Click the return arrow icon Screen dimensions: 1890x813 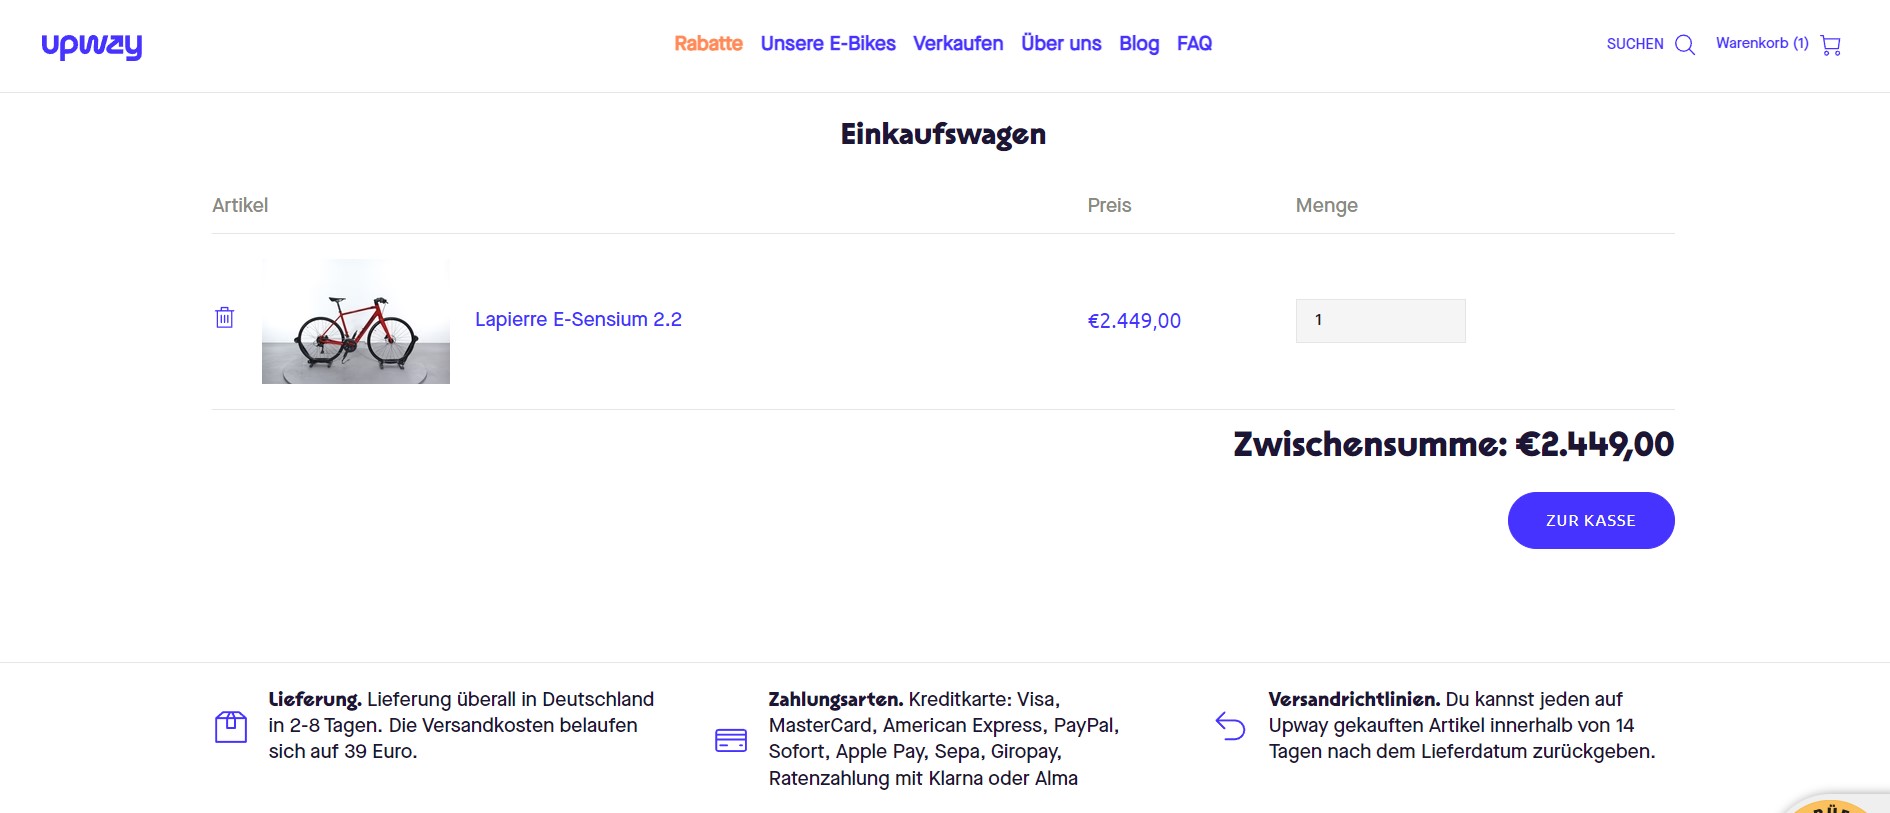tap(1230, 726)
